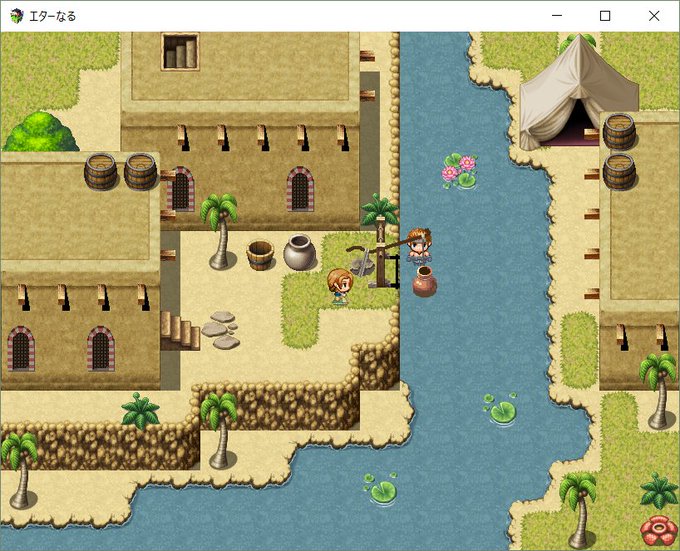
Task: Click the boy bathing in the river
Action: pos(419,246)
